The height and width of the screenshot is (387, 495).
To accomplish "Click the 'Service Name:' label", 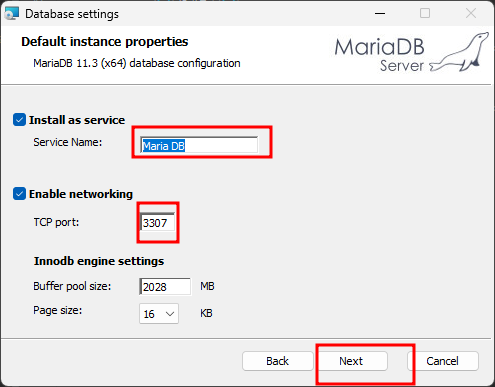I will click(68, 142).
